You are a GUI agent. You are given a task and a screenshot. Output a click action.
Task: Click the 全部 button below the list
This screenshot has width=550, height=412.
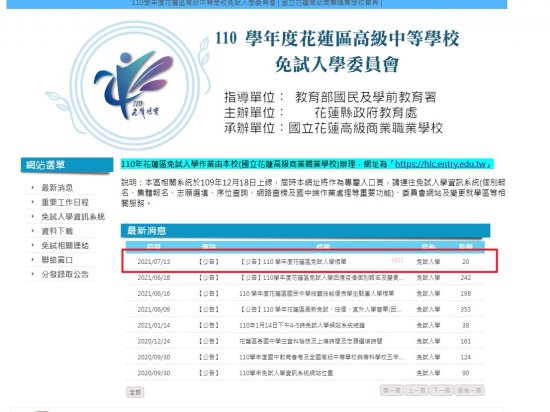[x=135, y=392]
